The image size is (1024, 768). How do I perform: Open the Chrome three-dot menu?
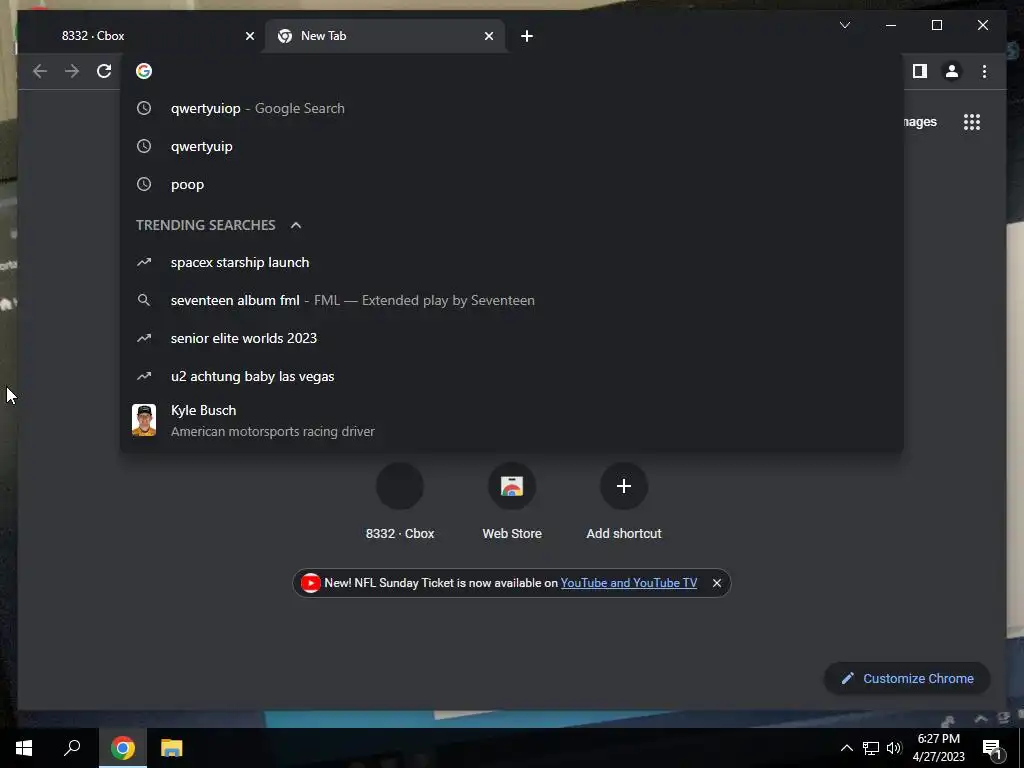(984, 71)
